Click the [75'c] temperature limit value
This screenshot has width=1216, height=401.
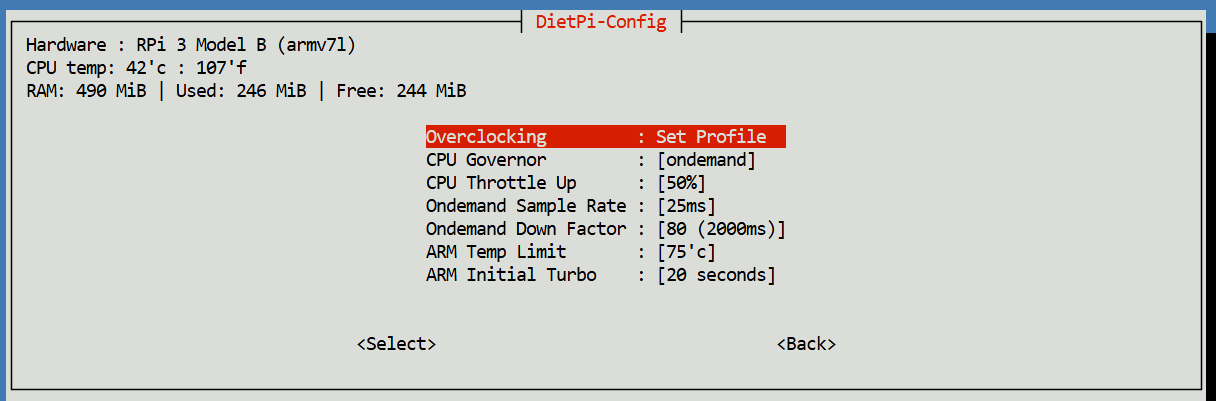[686, 252]
